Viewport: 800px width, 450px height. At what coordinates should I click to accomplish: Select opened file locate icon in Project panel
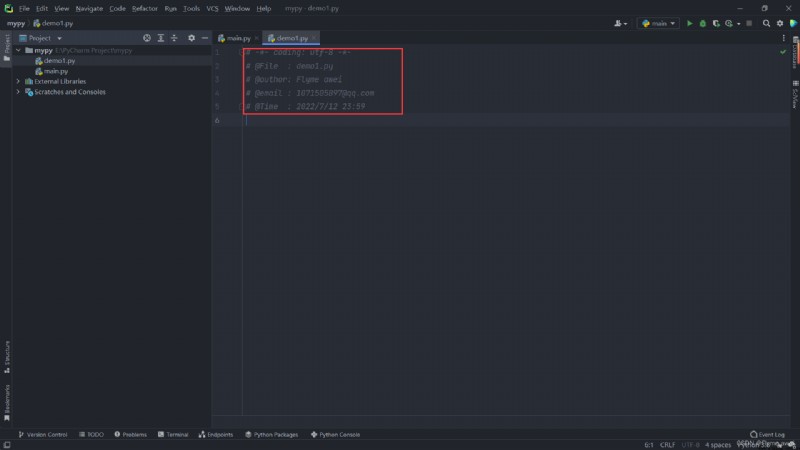click(147, 38)
